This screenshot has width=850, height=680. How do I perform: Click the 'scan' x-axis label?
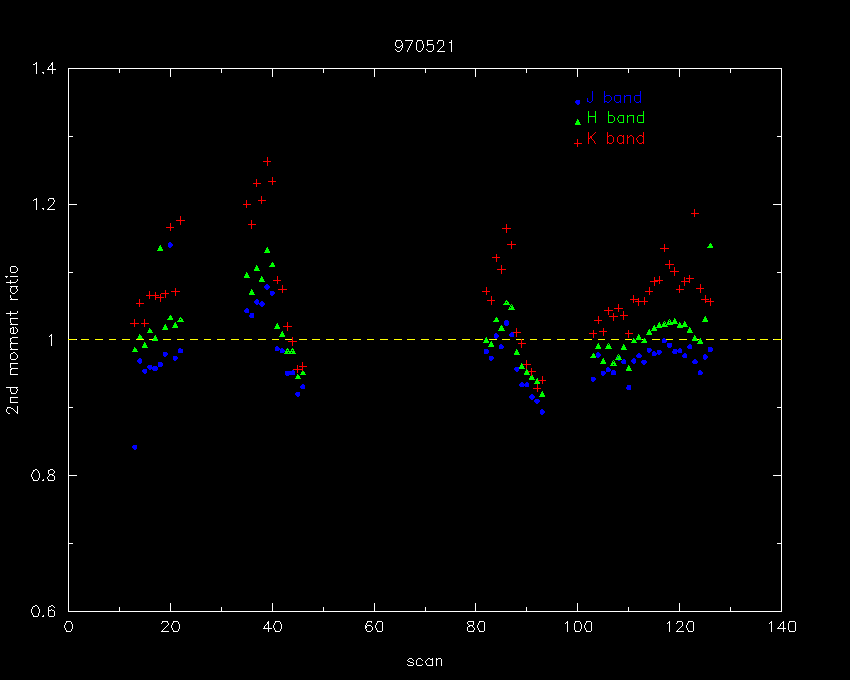[x=424, y=662]
